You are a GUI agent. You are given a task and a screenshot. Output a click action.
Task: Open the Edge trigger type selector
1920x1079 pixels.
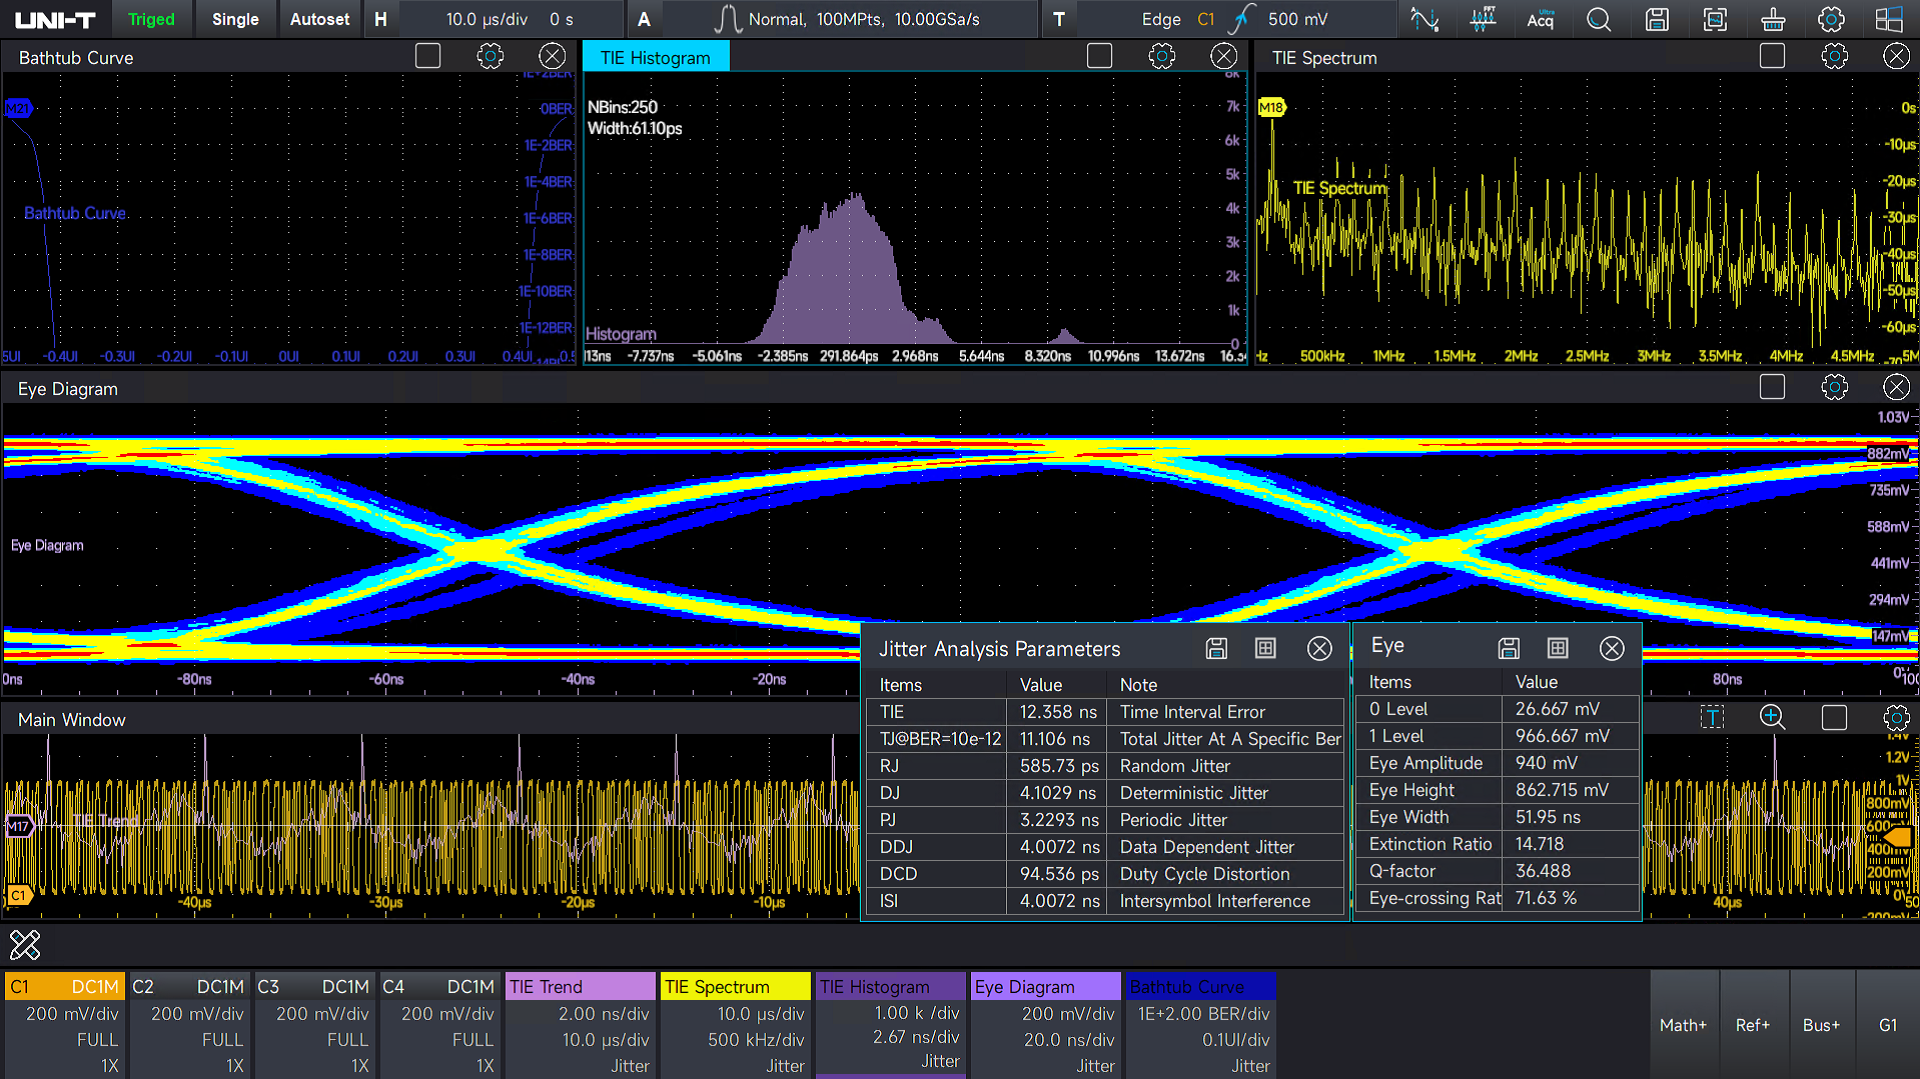point(1161,19)
